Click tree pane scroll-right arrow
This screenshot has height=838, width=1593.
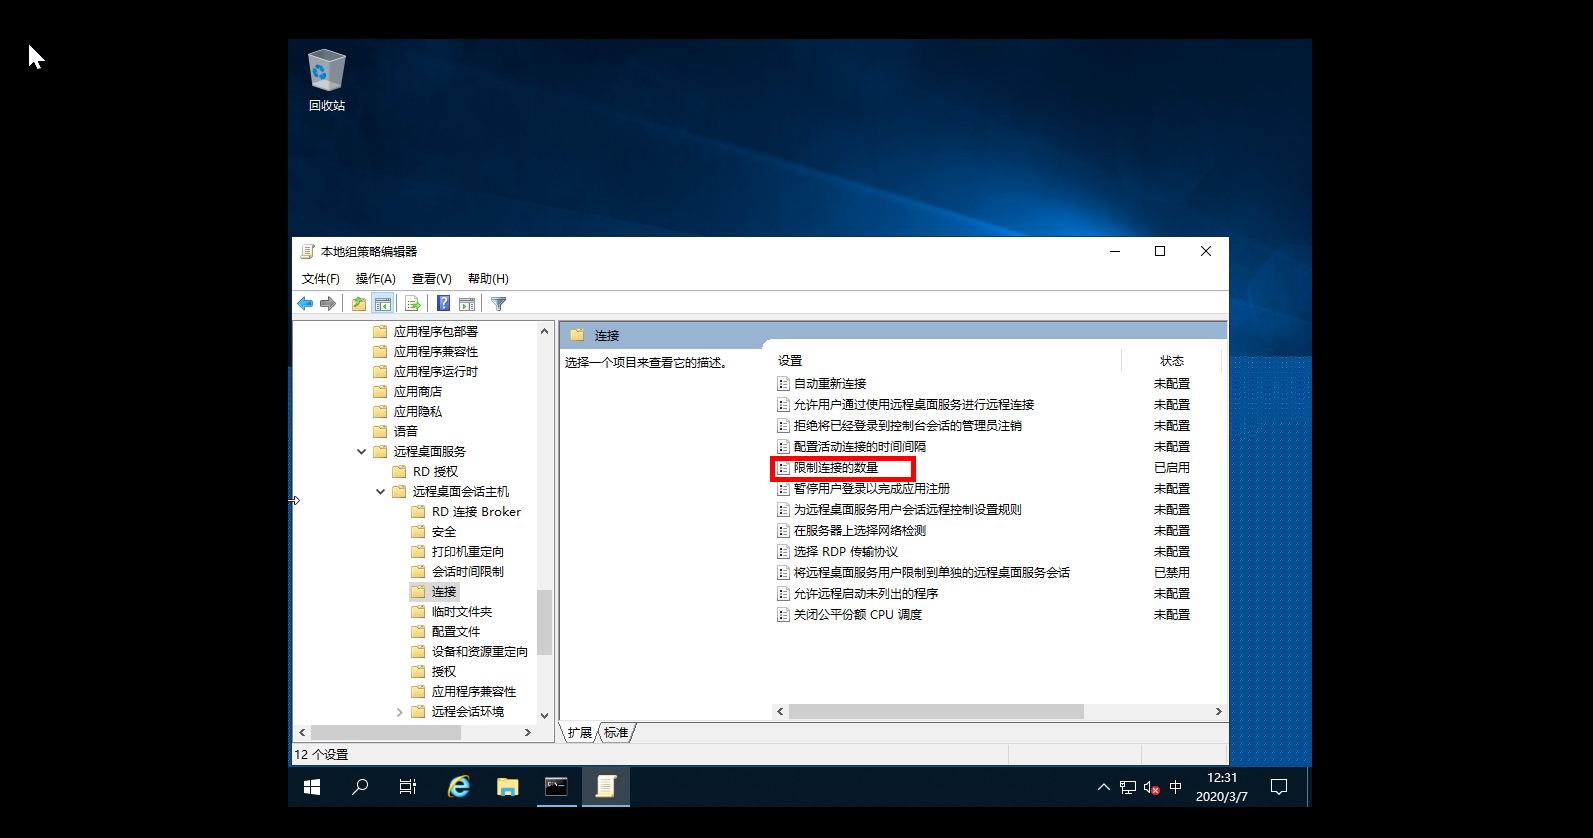pos(528,733)
